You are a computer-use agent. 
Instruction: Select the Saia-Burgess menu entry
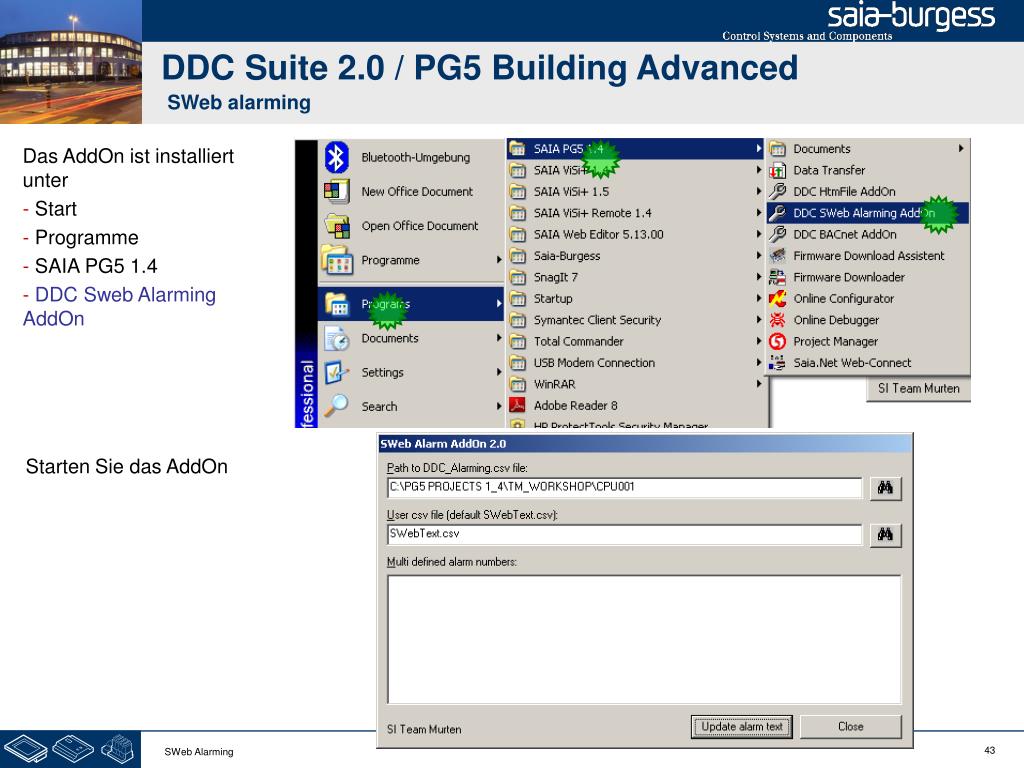[635, 256]
